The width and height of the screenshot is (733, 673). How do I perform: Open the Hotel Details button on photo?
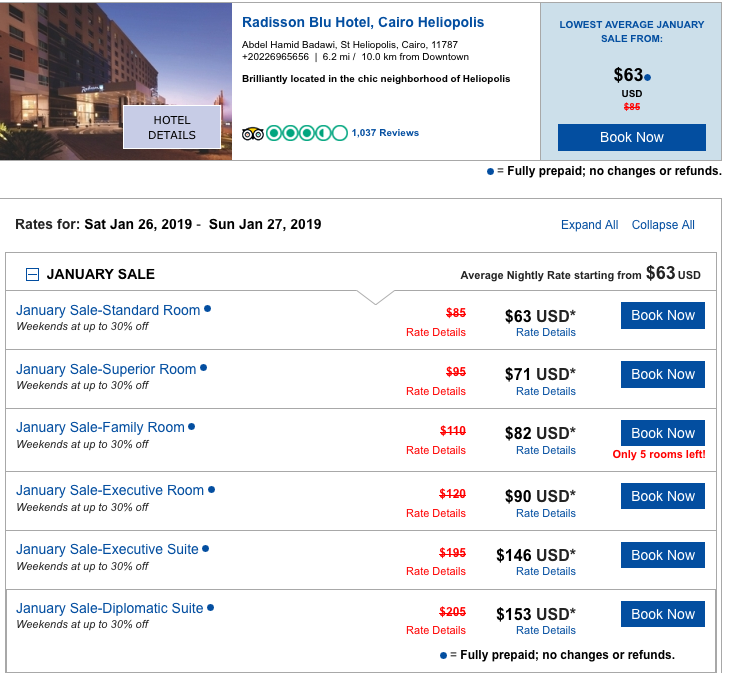(172, 128)
